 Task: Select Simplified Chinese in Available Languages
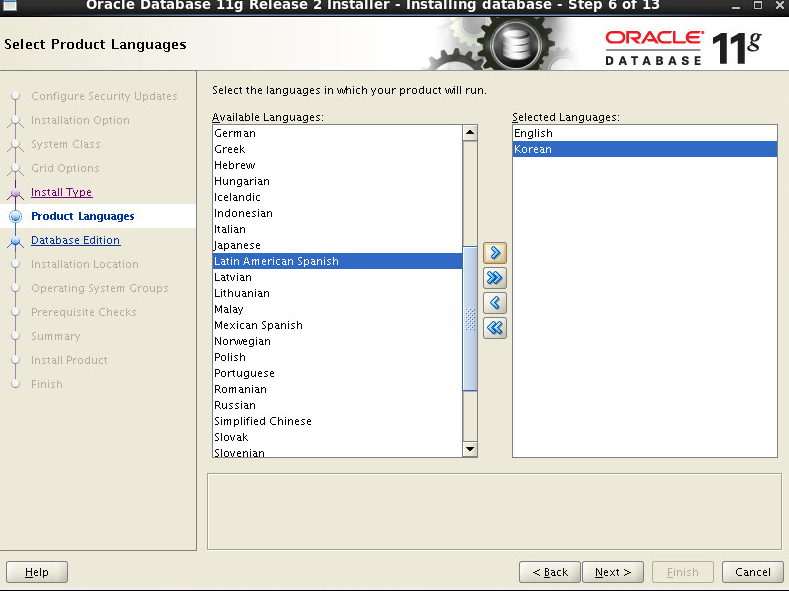click(x=337, y=421)
